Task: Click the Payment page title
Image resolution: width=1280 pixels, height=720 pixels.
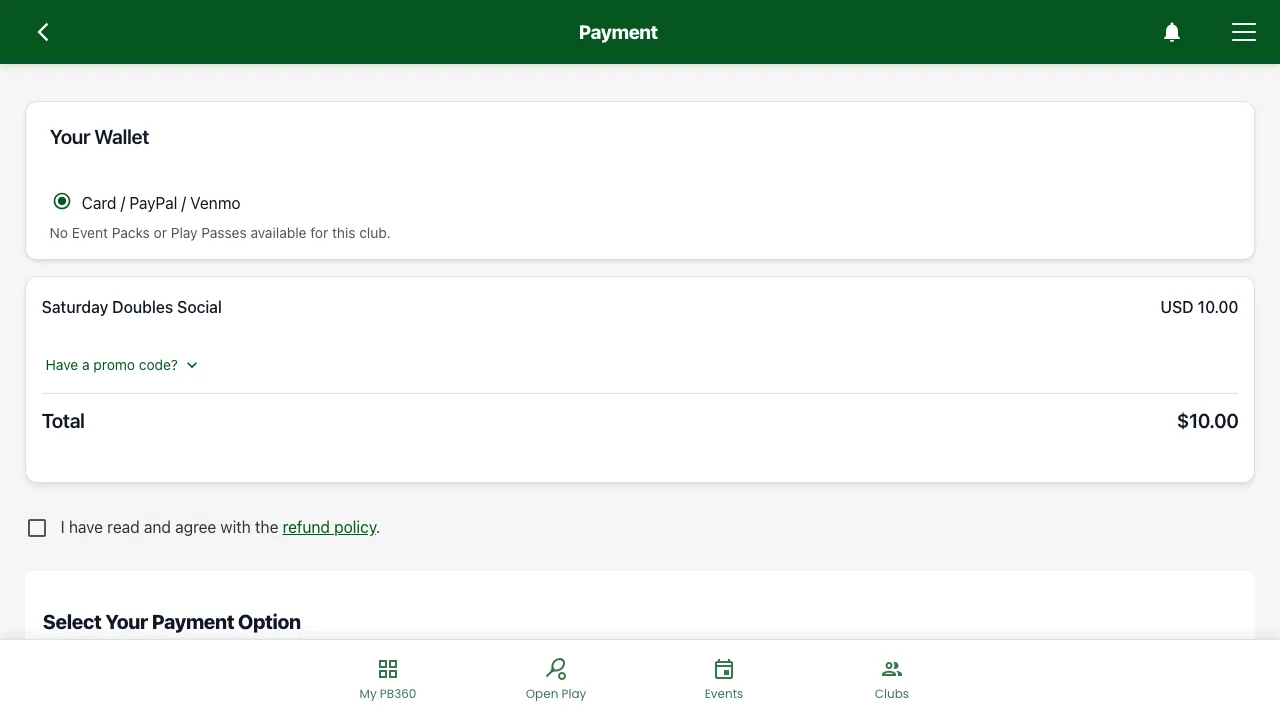Action: tap(618, 32)
